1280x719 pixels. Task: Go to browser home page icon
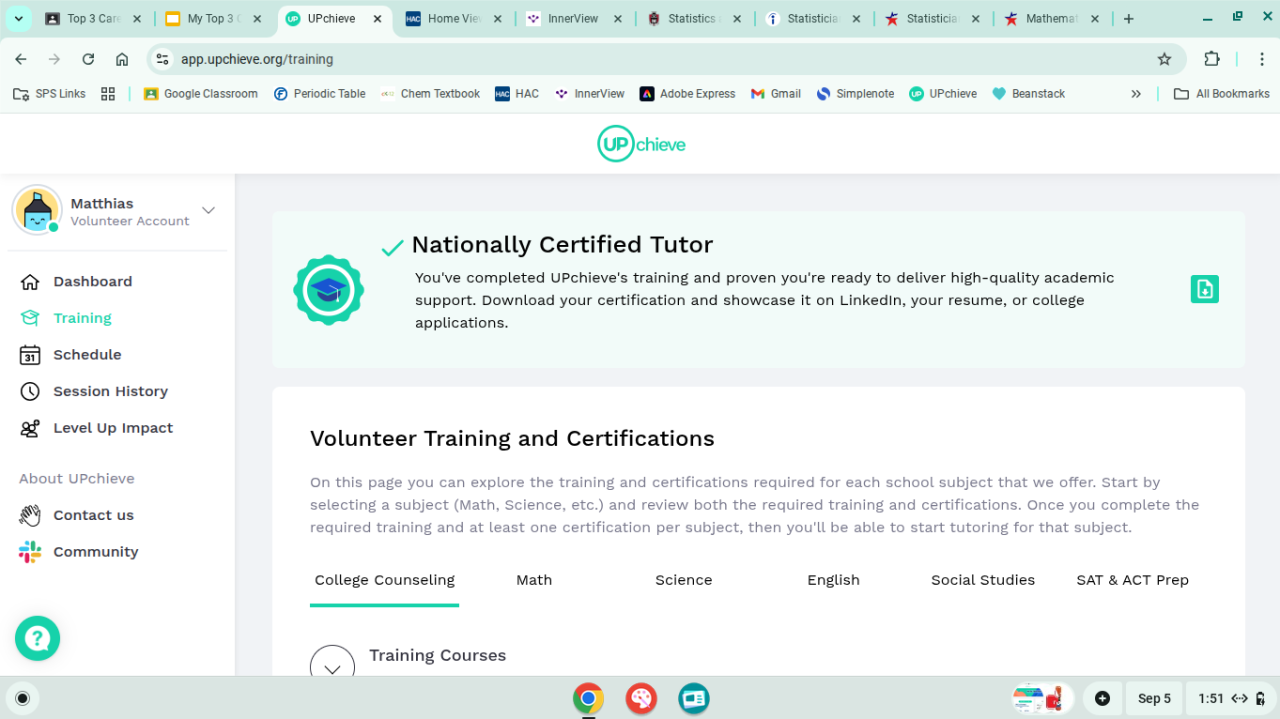(x=122, y=59)
